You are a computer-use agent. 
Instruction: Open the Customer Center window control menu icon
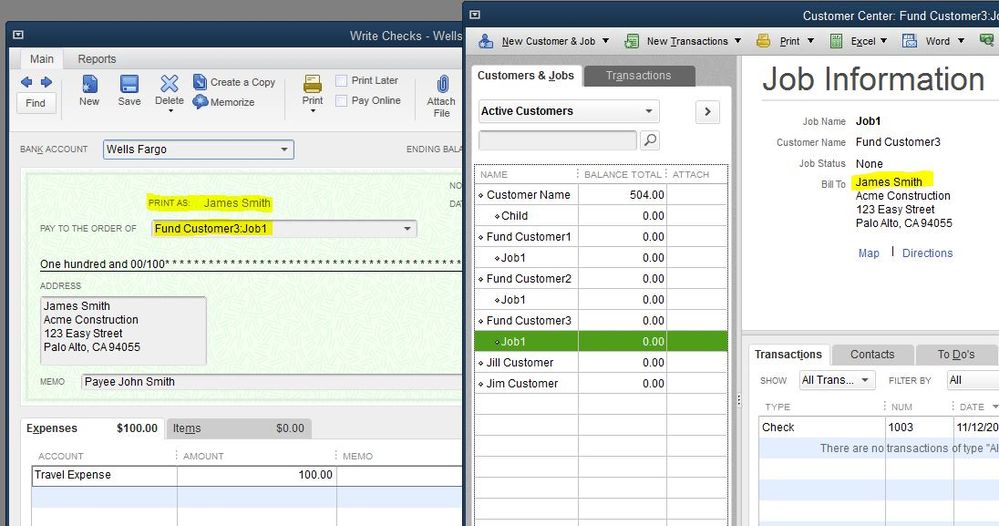click(475, 15)
